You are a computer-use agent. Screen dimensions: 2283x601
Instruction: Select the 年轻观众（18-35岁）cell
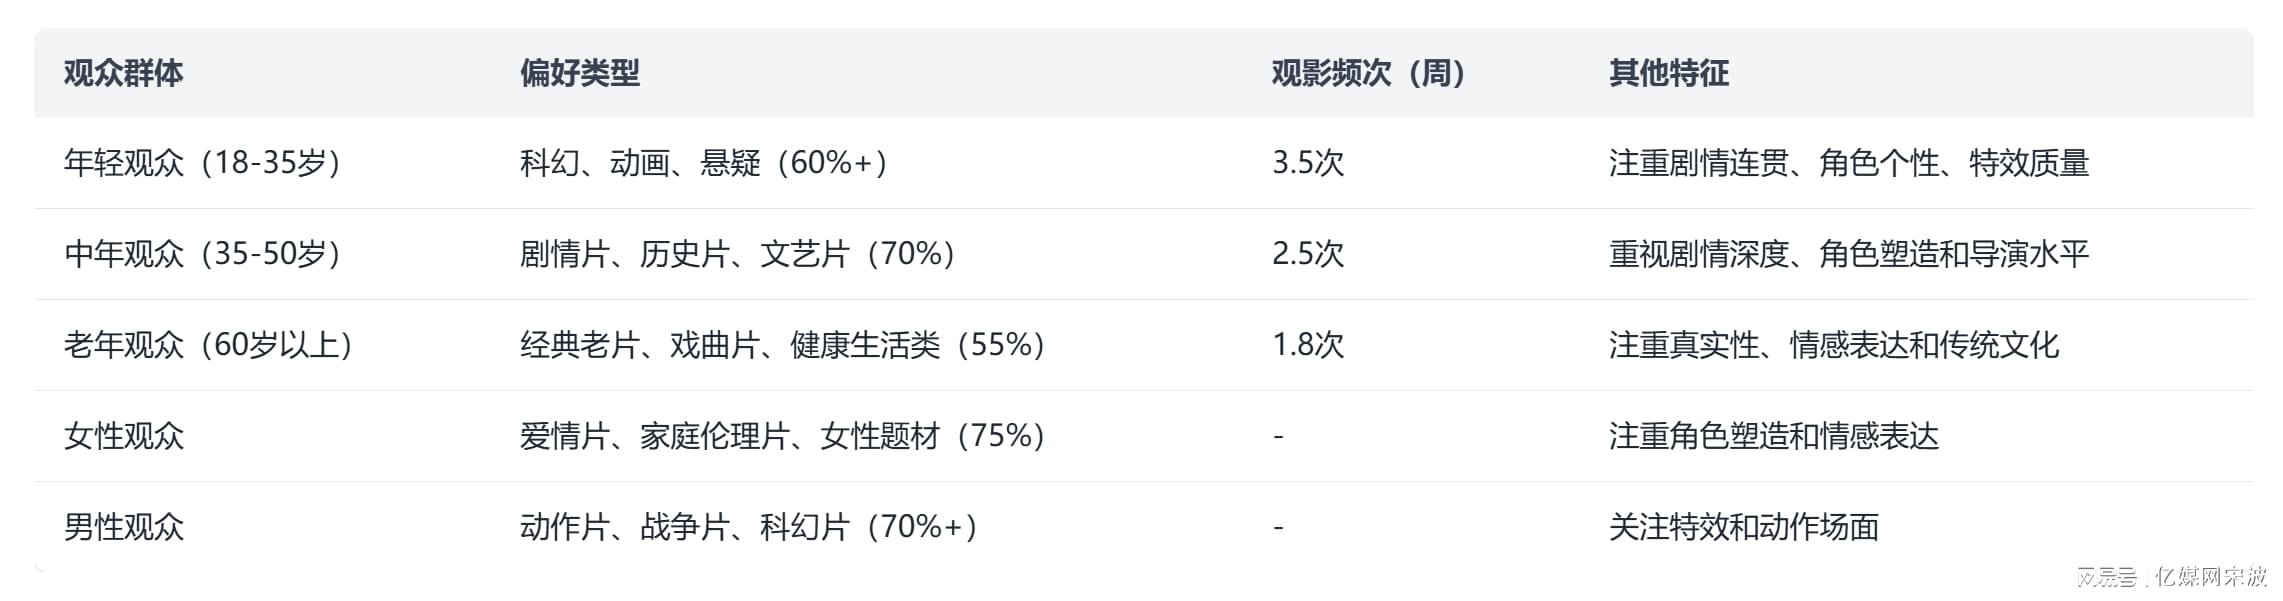(x=203, y=163)
